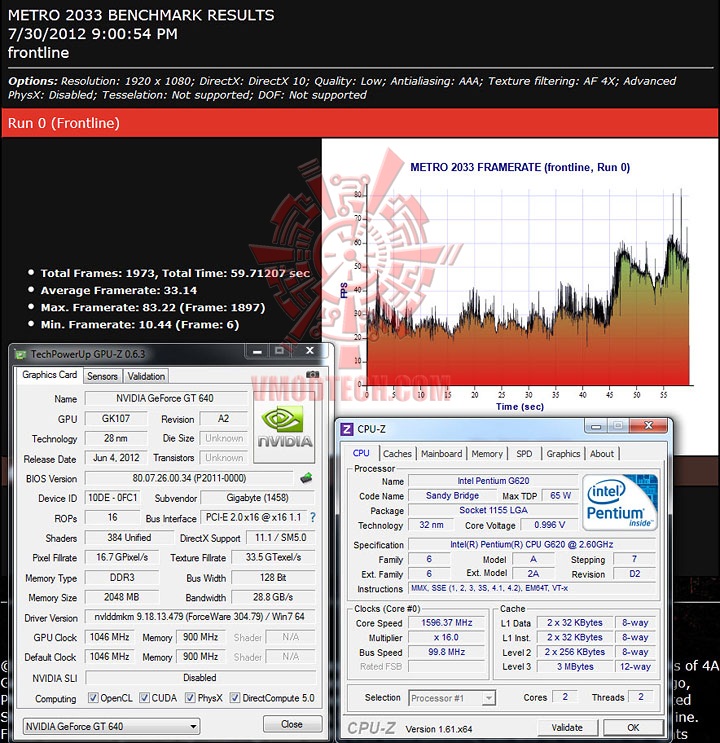Click the Core Speed value 1596.37 MHz

click(447, 623)
